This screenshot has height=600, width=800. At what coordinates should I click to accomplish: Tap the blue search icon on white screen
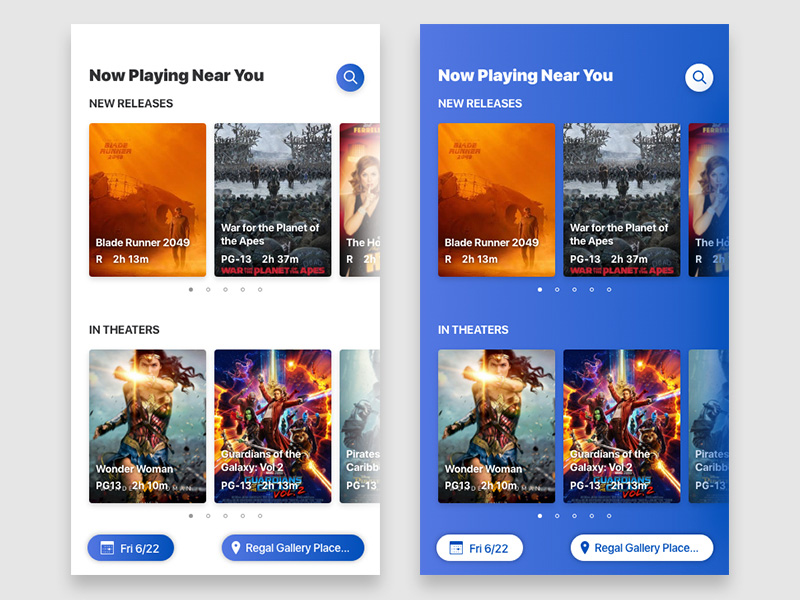pyautogui.click(x=350, y=78)
